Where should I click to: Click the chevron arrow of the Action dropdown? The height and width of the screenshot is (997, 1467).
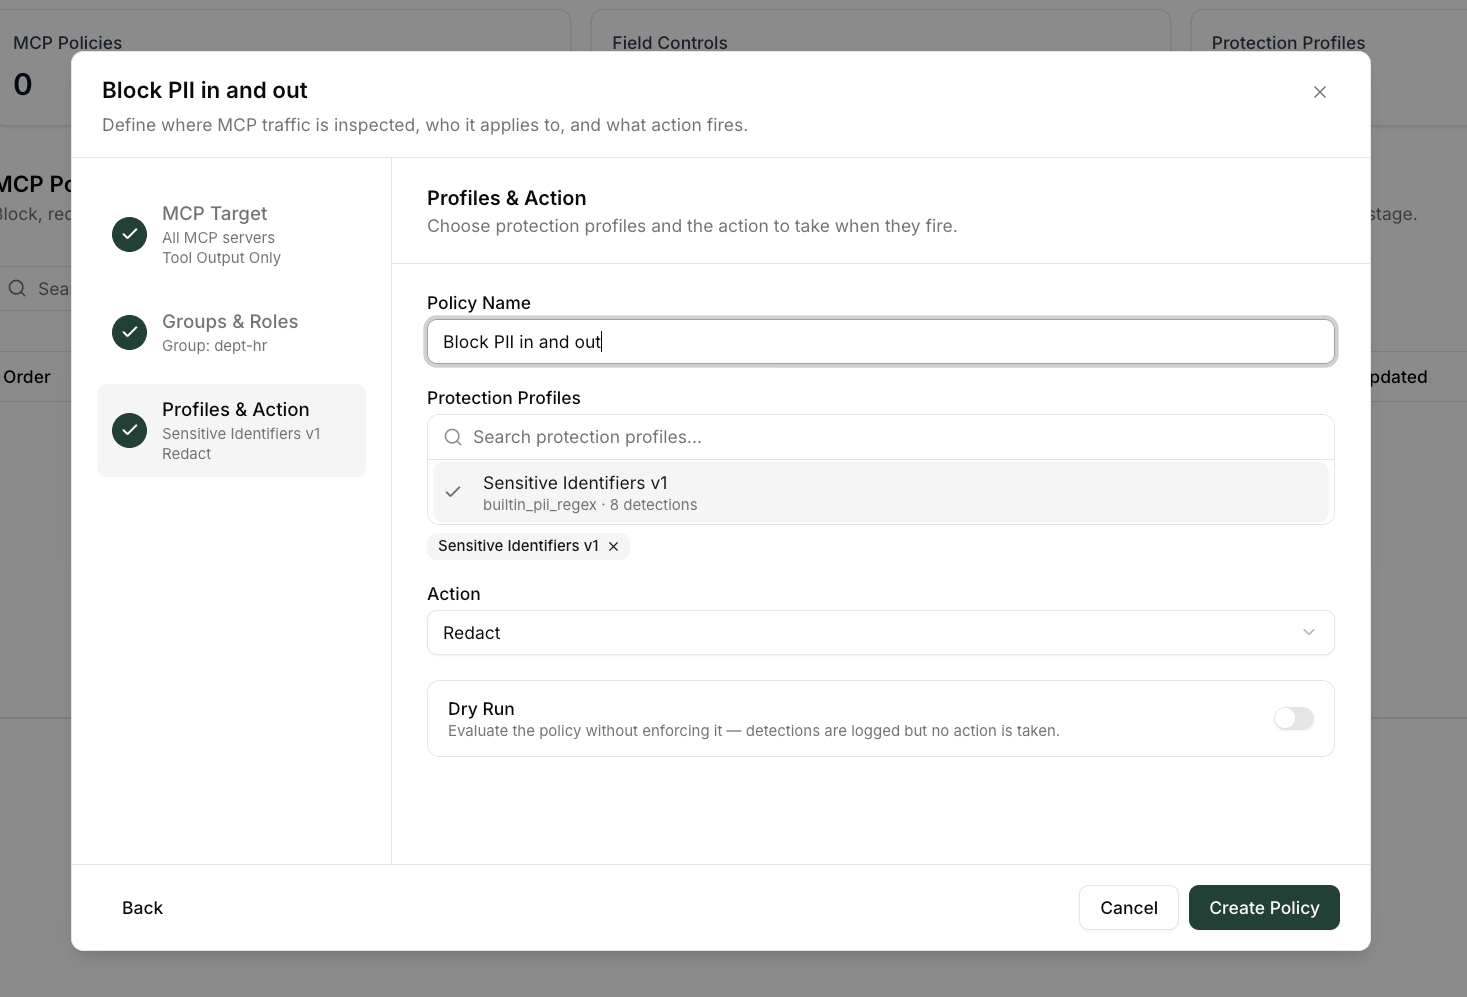point(1308,632)
